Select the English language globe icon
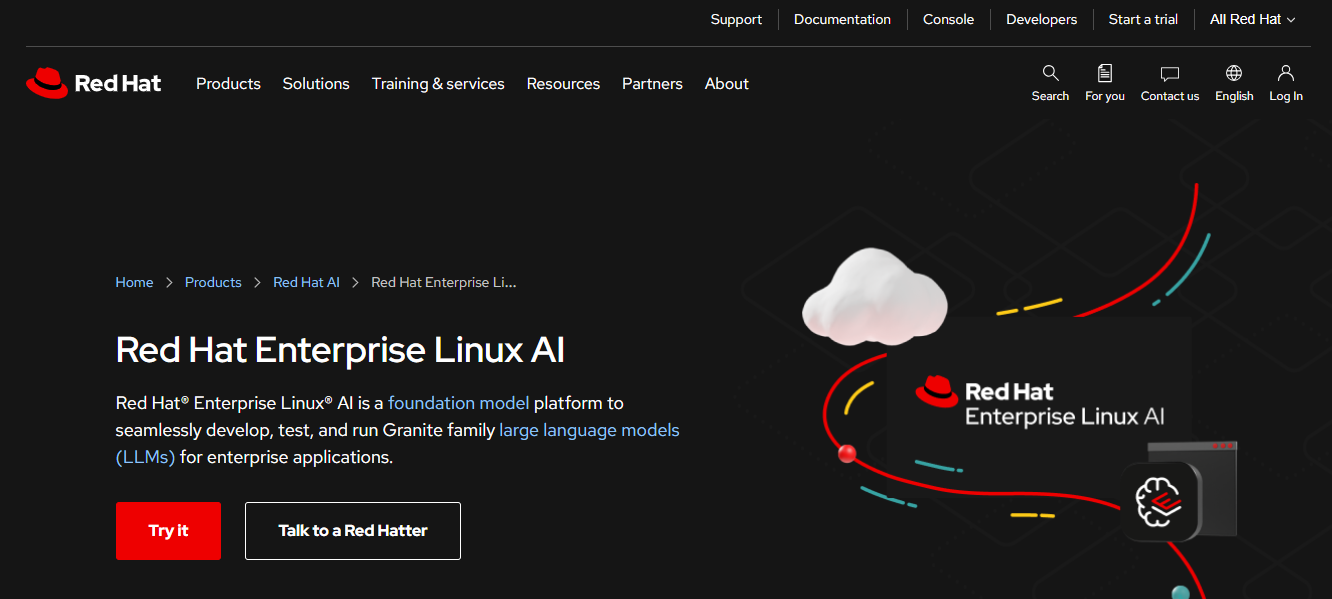Image resolution: width=1332 pixels, height=599 pixels. click(x=1233, y=83)
